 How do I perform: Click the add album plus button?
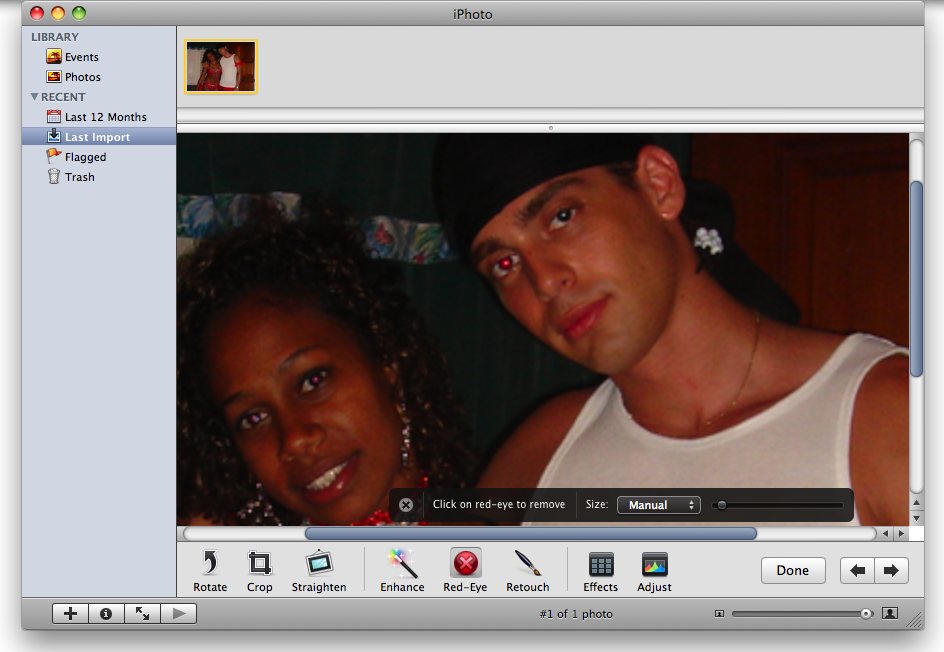coord(70,614)
